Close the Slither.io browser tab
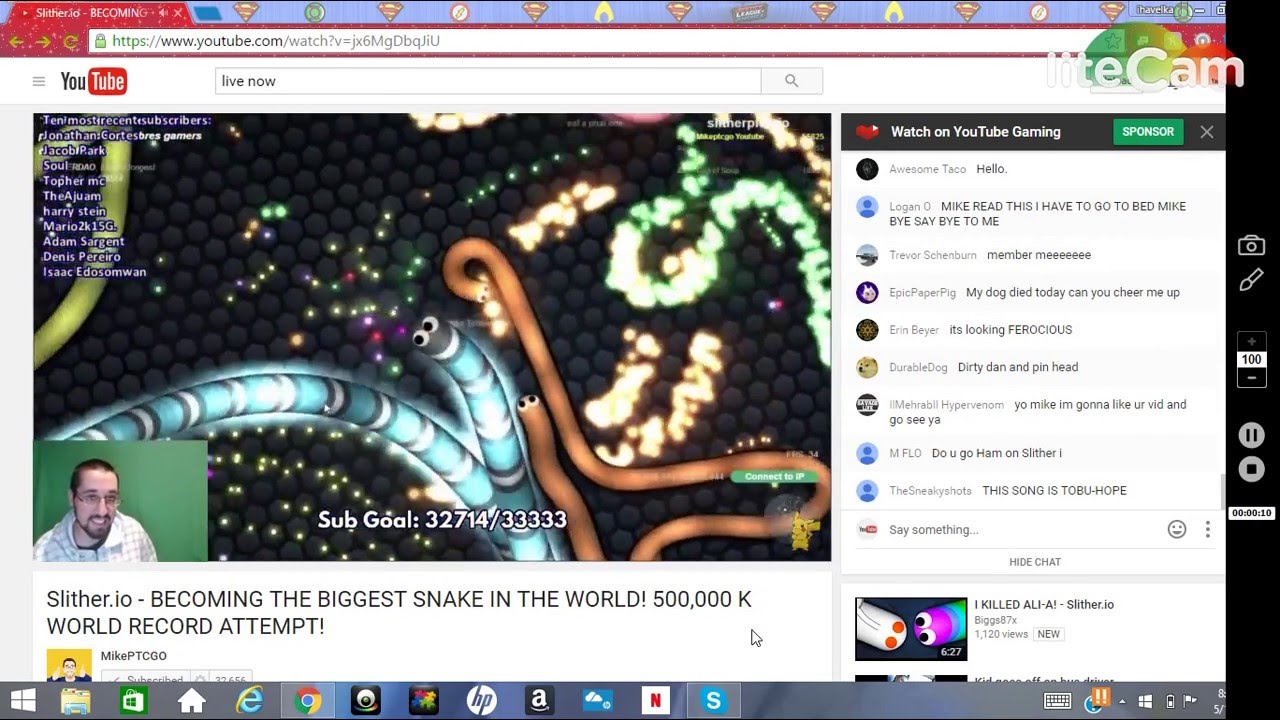Screen dimensions: 1280x720 pos(178,13)
